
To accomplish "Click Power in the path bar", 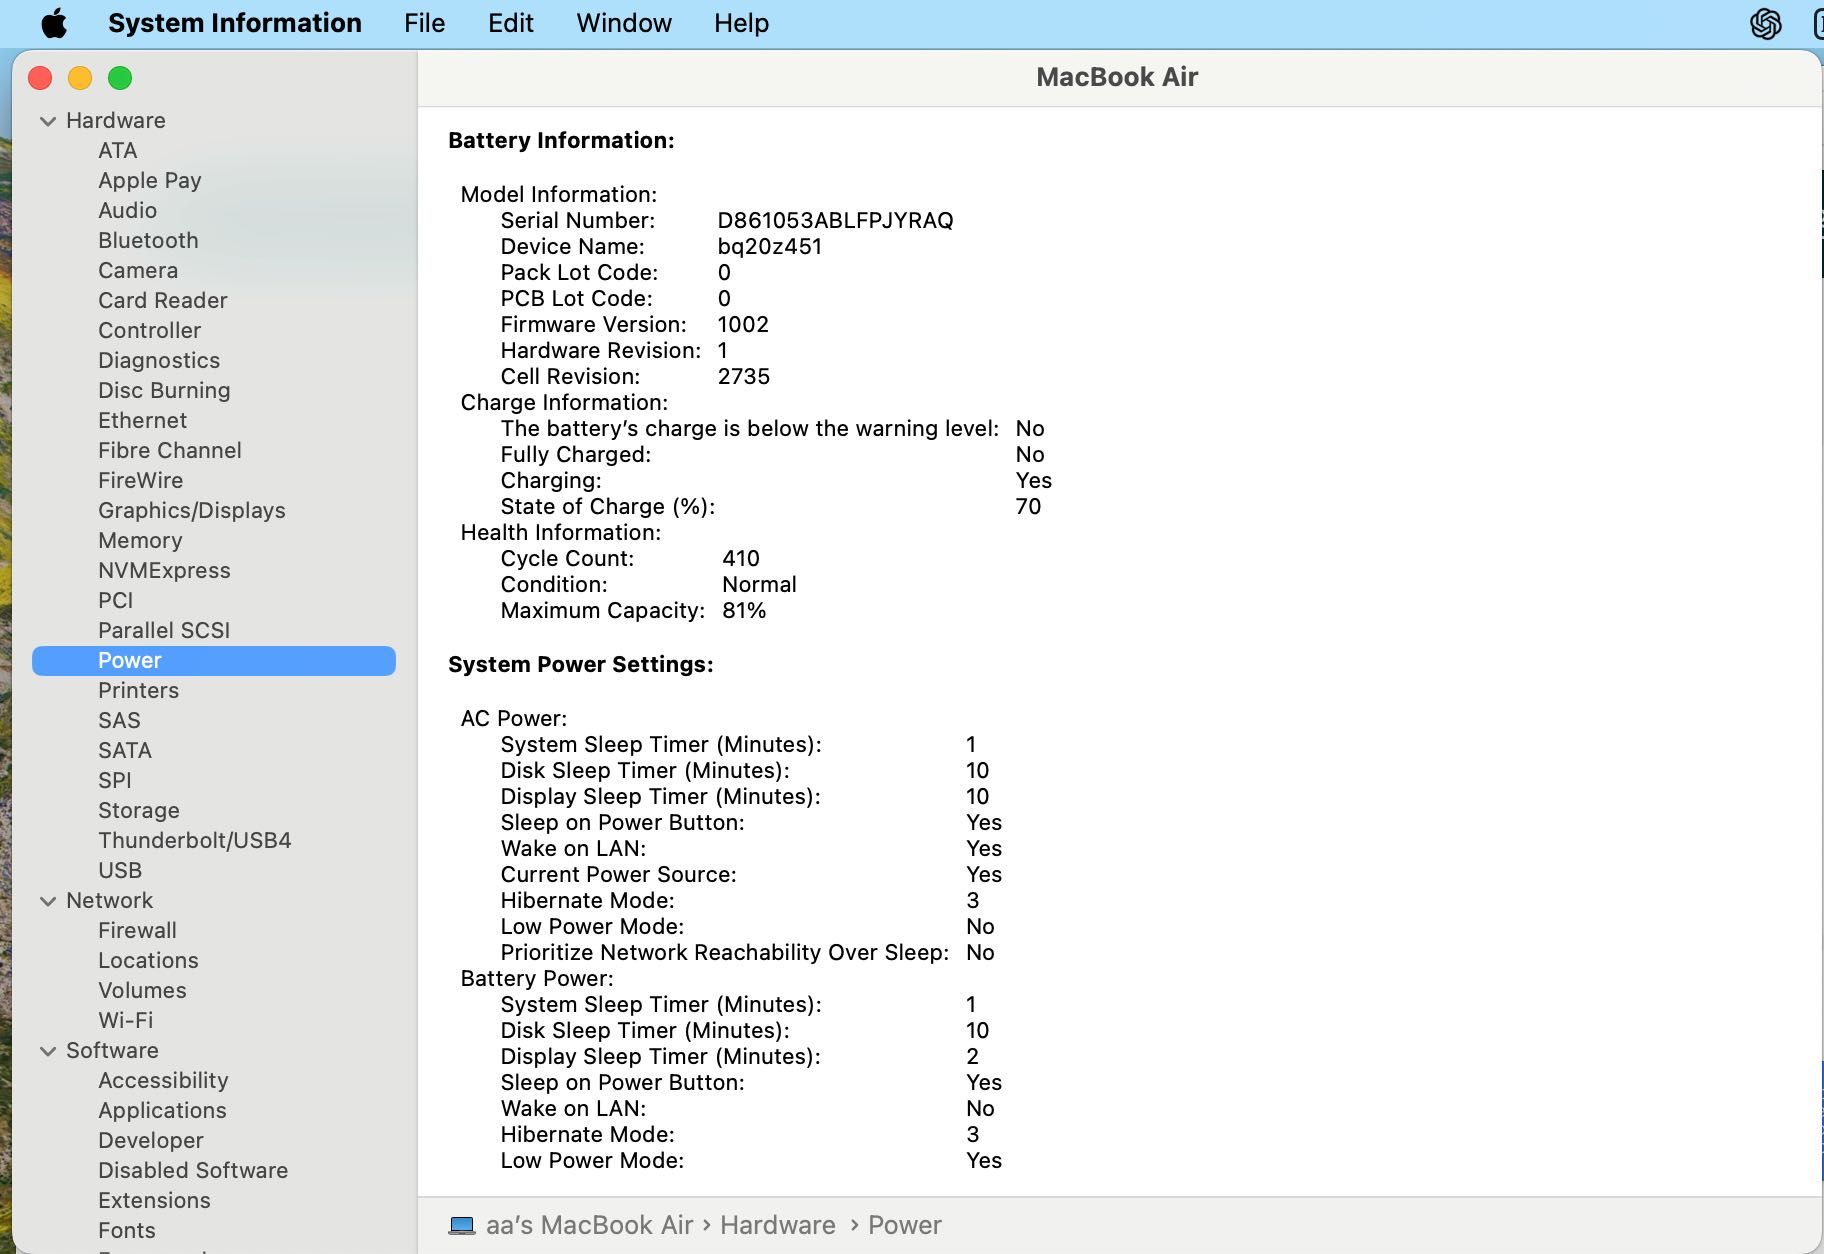I will click(905, 1225).
